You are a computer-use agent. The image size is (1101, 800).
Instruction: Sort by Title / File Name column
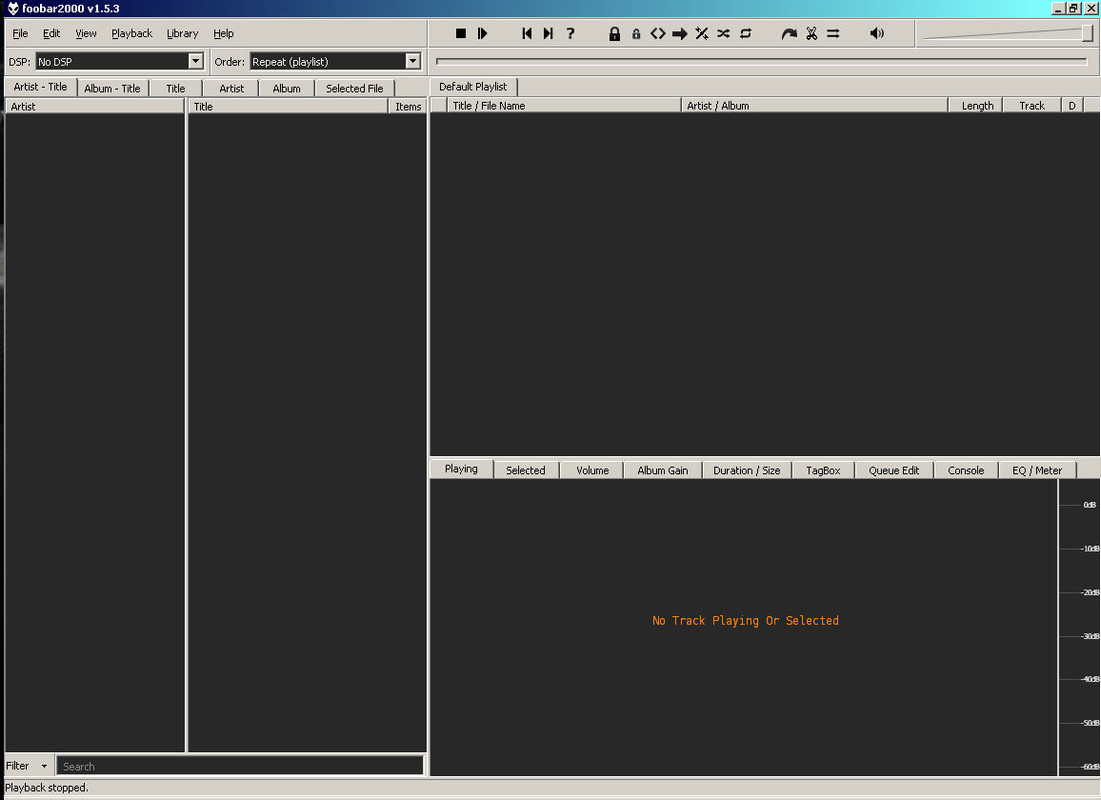pyautogui.click(x=564, y=105)
